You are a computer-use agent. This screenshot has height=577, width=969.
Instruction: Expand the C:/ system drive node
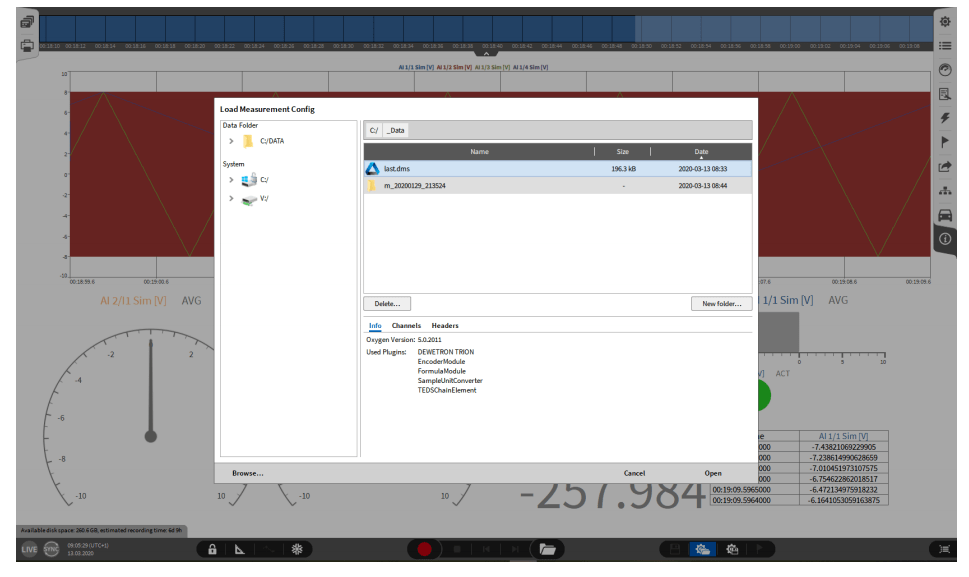(x=232, y=180)
